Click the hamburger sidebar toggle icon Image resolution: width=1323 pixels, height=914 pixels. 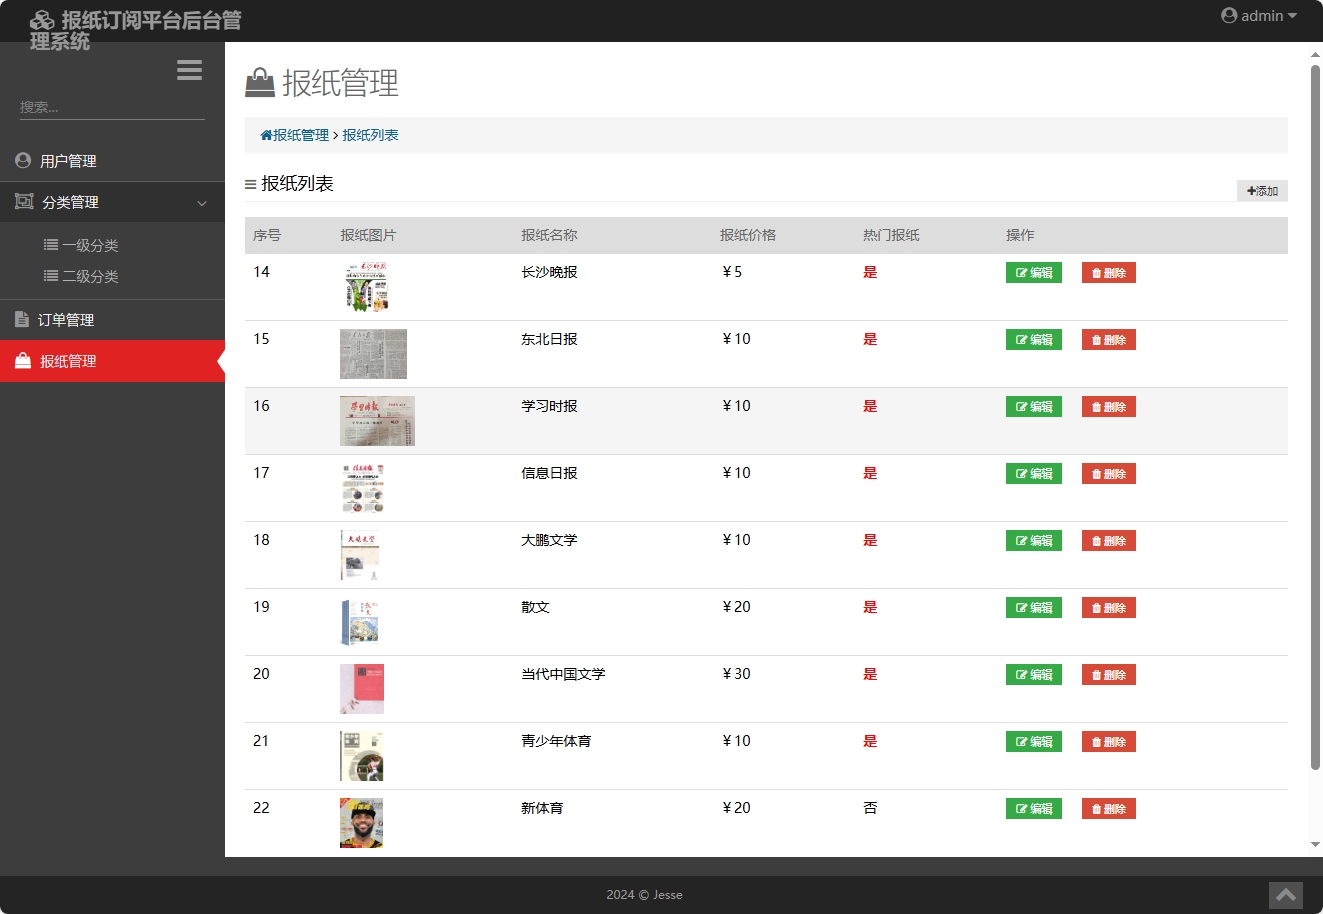pyautogui.click(x=189, y=70)
